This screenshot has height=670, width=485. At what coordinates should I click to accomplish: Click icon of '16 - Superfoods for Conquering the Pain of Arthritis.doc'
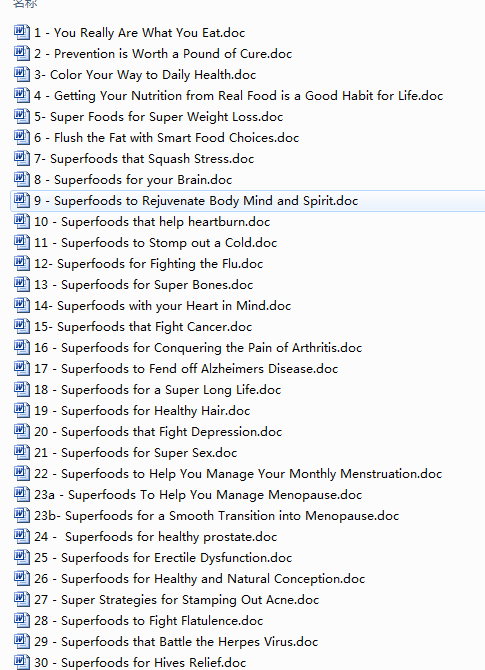(22, 347)
